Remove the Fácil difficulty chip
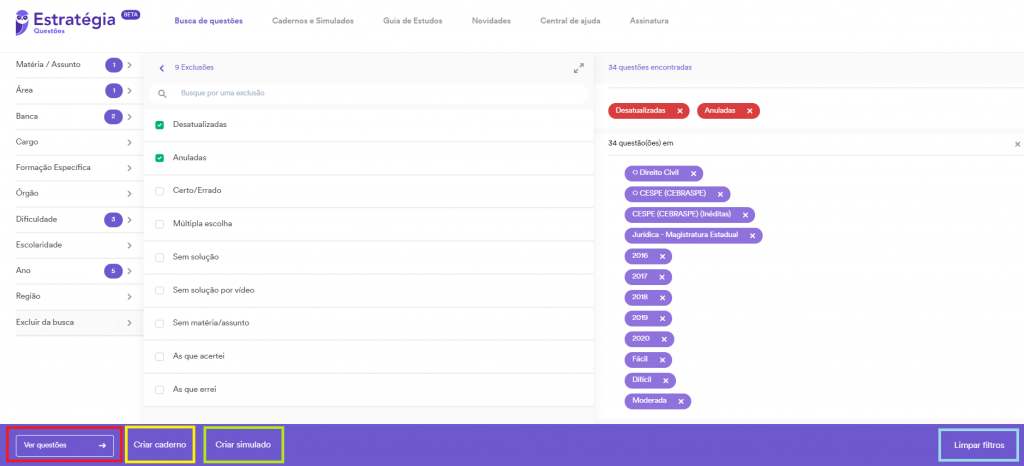The height and width of the screenshot is (466, 1024). click(x=662, y=360)
